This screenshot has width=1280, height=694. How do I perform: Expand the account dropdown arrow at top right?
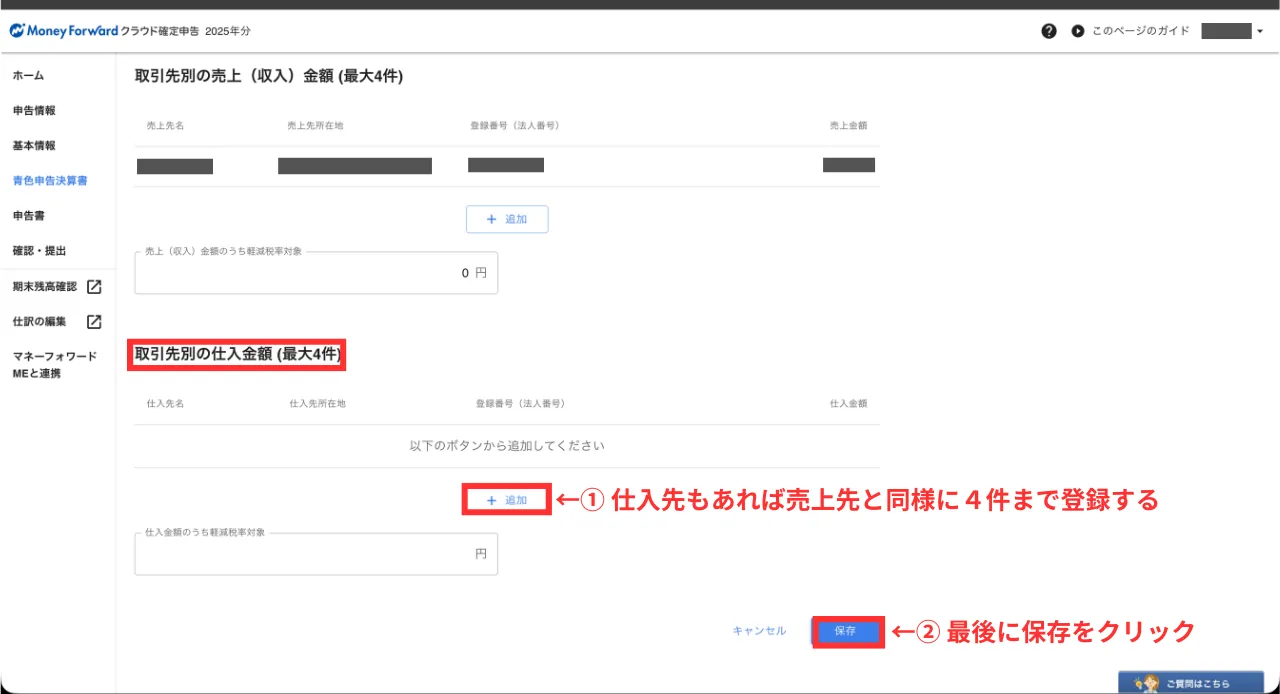pos(1260,32)
